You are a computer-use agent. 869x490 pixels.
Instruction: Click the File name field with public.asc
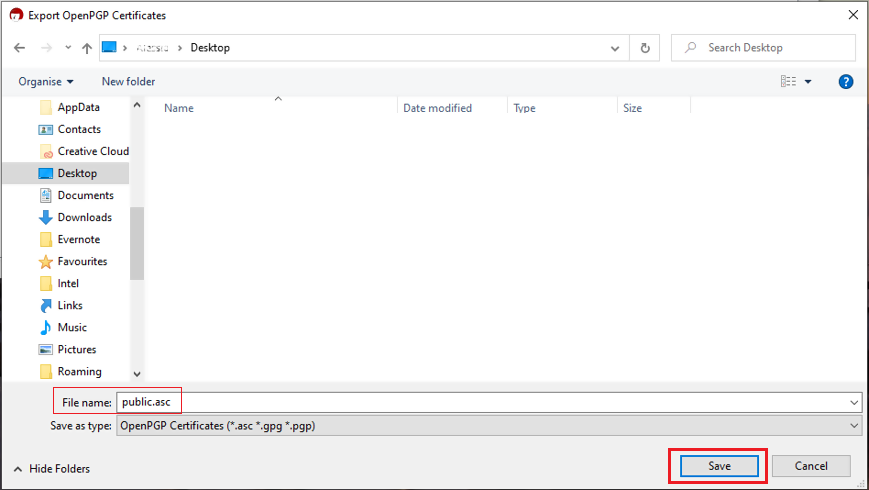pyautogui.click(x=489, y=402)
